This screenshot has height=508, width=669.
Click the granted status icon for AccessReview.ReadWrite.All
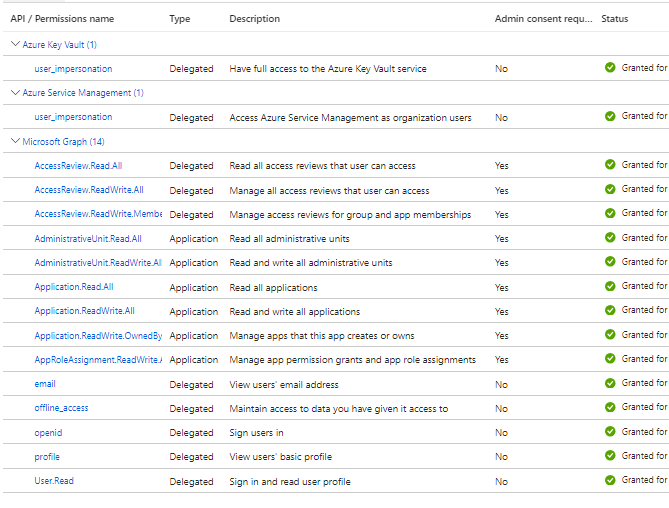[x=610, y=189]
